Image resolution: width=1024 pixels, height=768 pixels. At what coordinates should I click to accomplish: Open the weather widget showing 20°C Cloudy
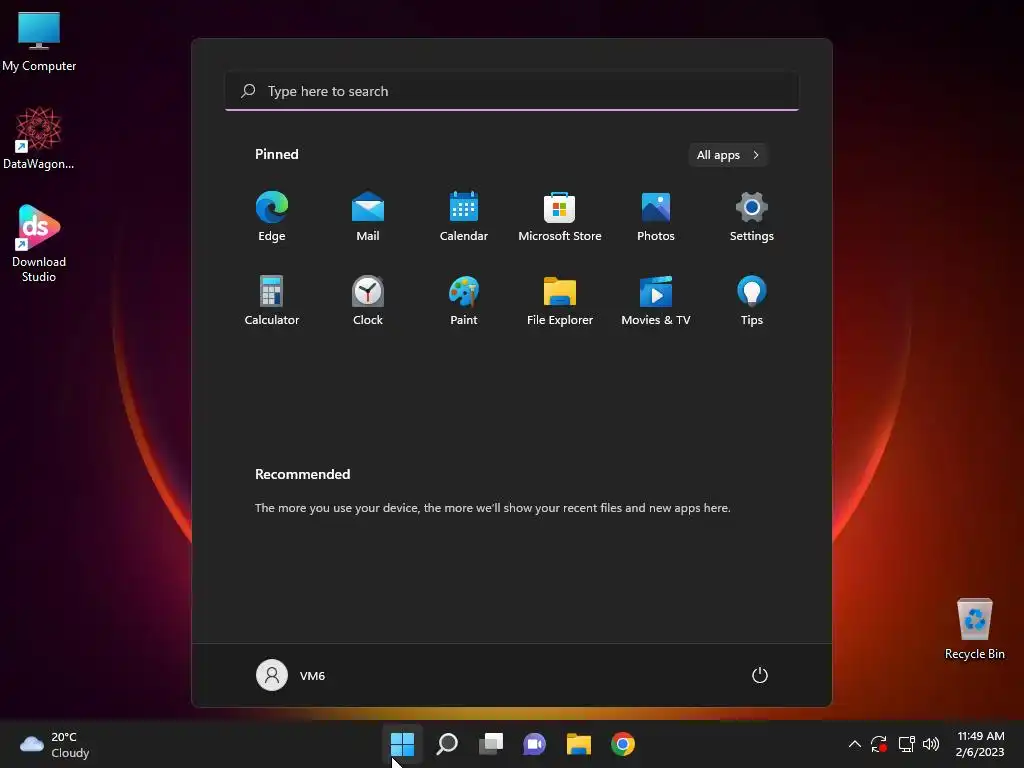[x=55, y=744]
